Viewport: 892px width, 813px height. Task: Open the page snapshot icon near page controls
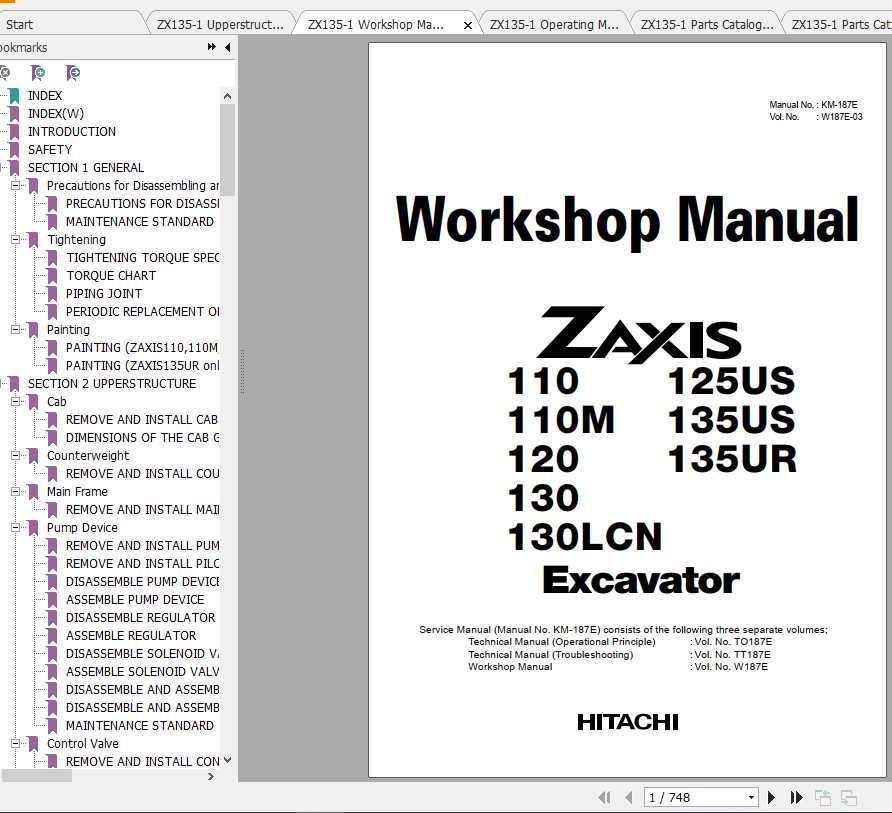click(x=823, y=797)
